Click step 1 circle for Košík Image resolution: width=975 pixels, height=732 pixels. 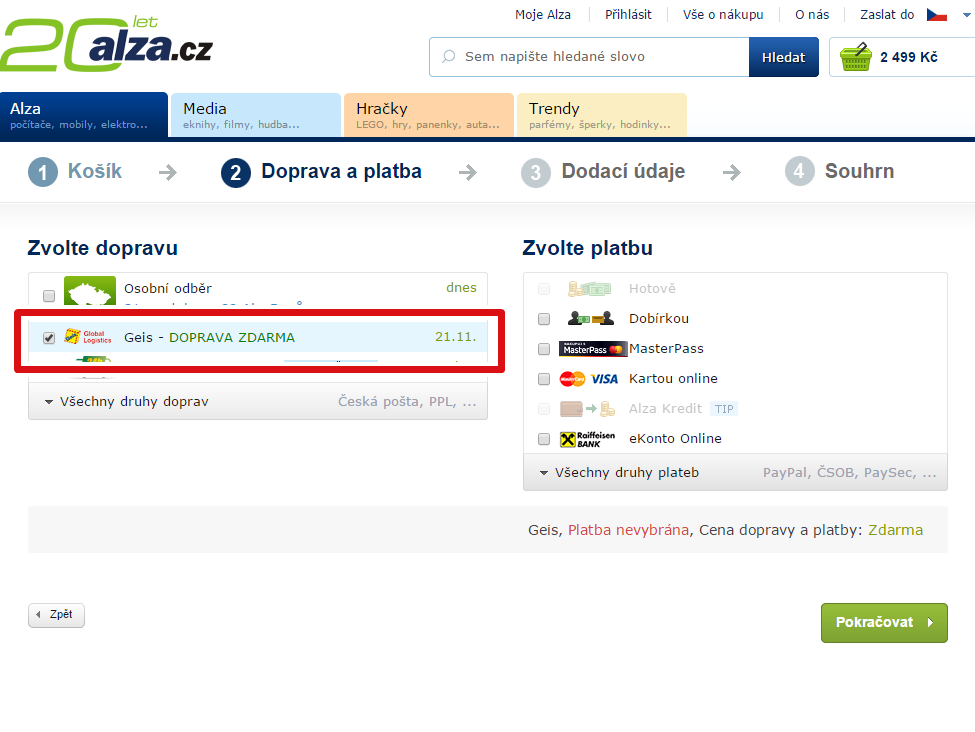[43, 172]
